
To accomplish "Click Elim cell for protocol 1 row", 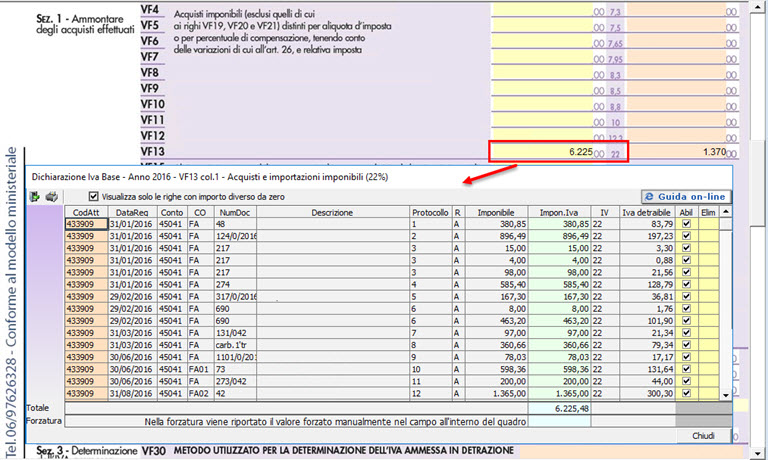I will 708,224.
